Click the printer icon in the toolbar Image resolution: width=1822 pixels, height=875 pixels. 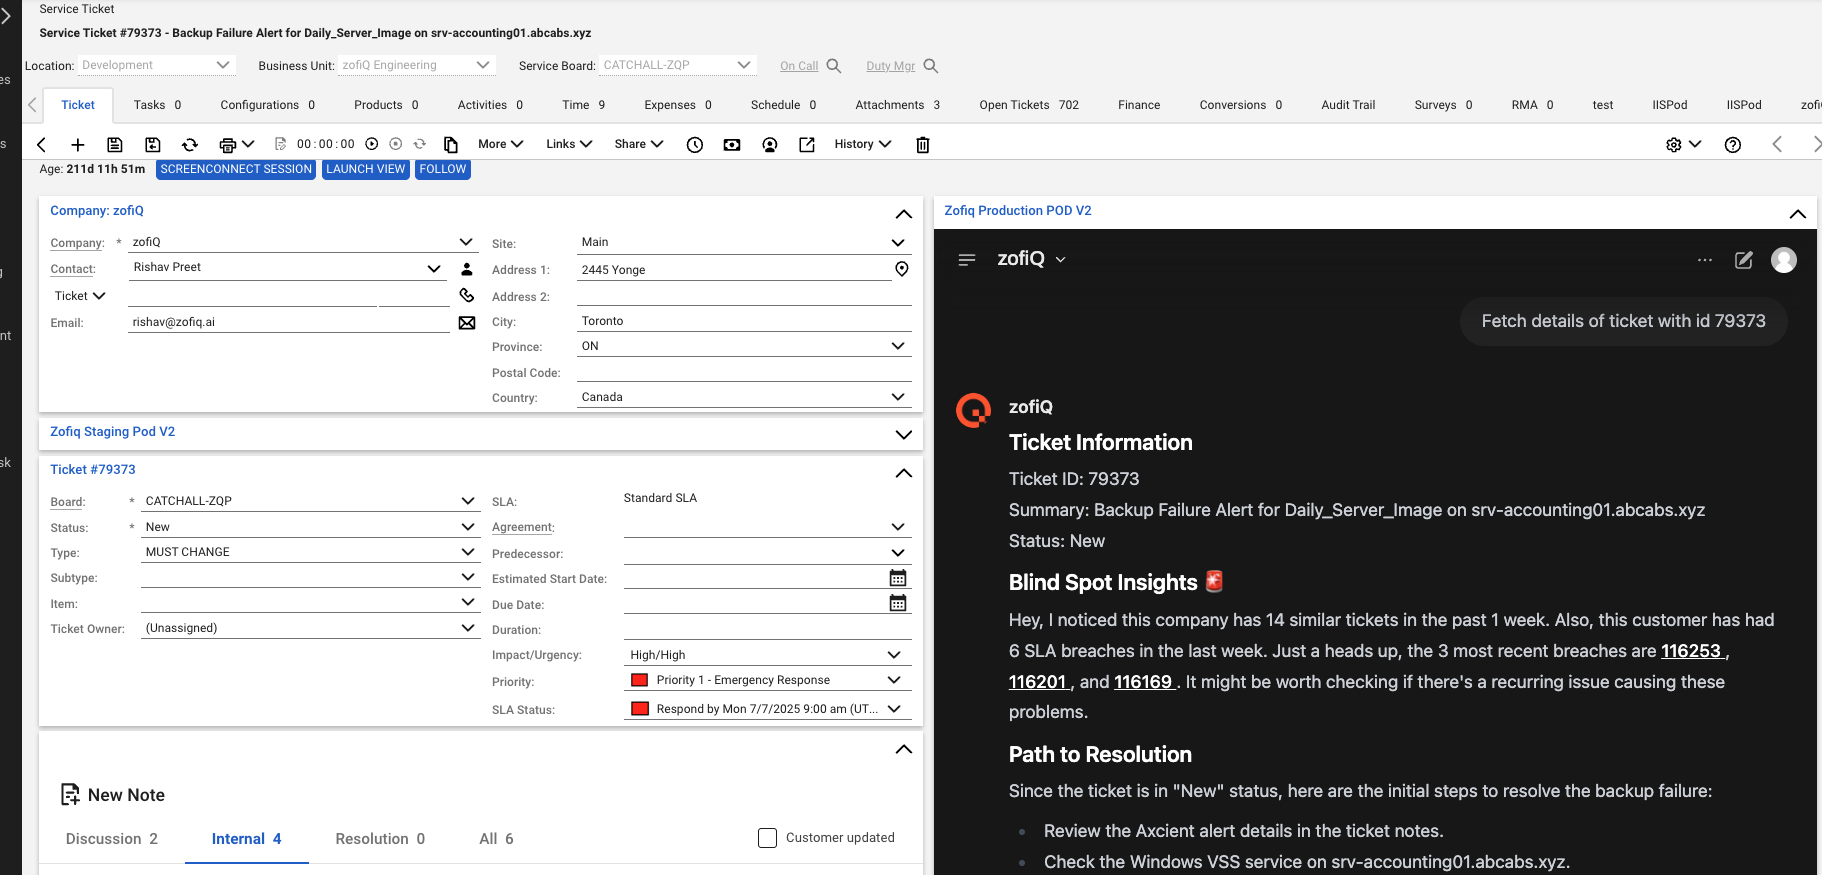(x=228, y=145)
